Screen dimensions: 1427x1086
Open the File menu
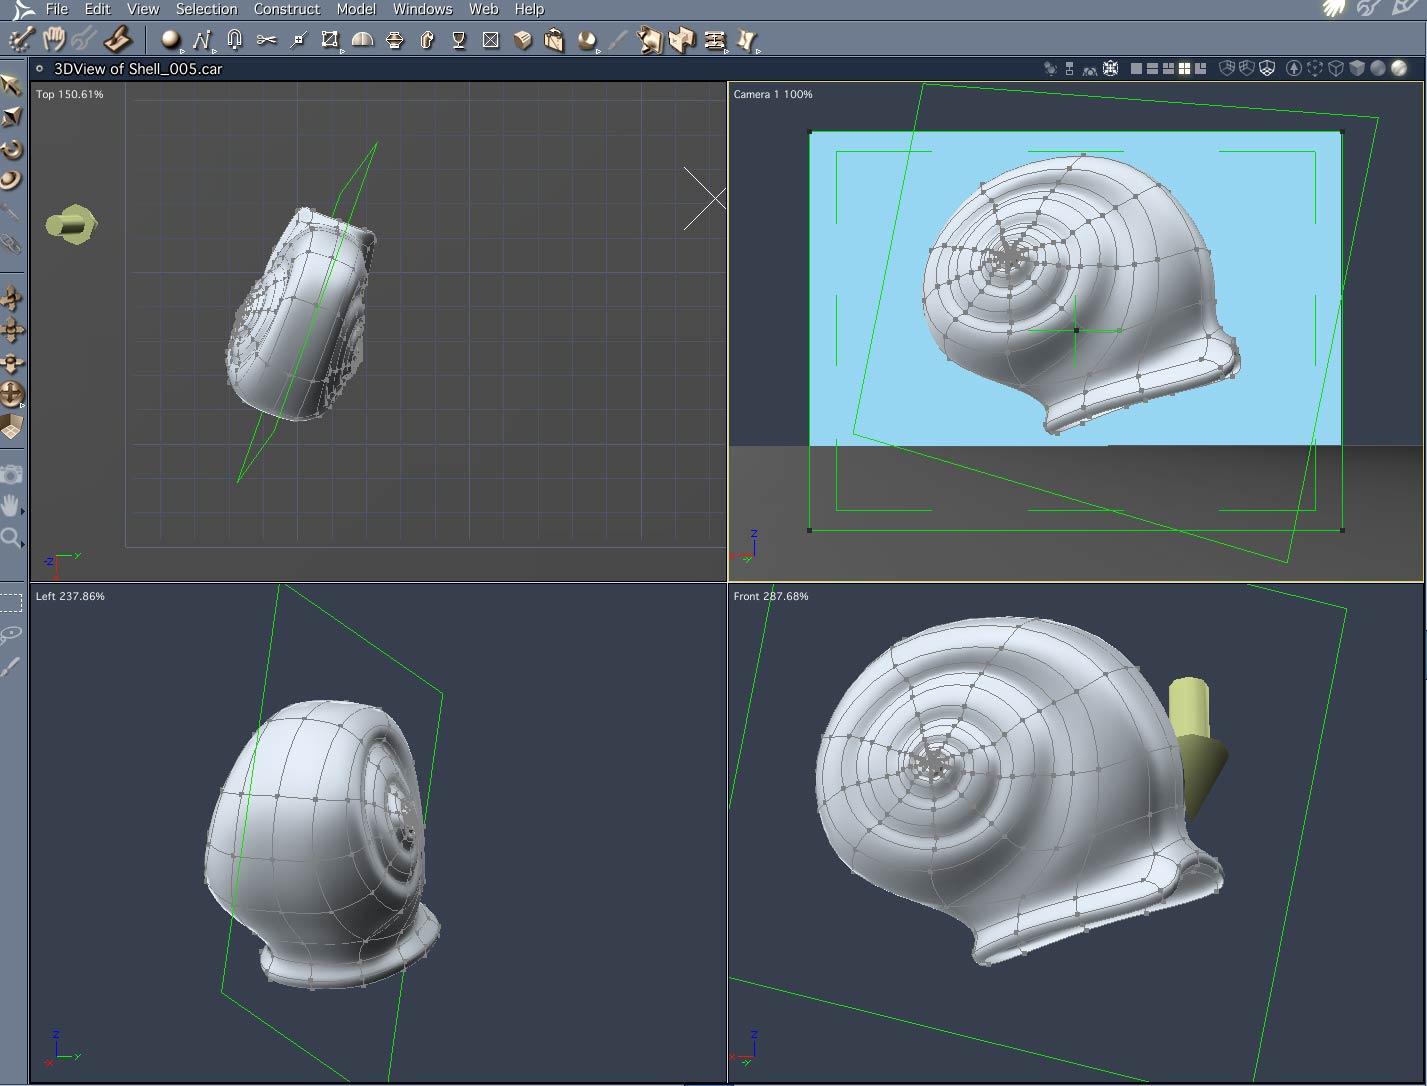click(57, 9)
